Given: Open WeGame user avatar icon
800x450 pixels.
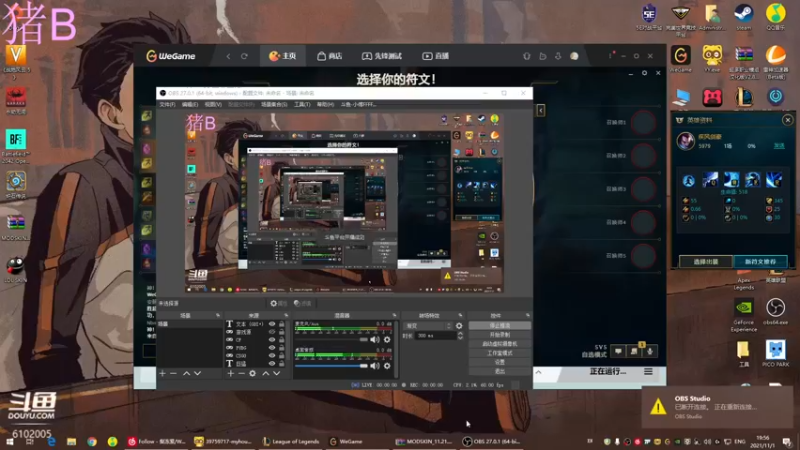Looking at the screenshot, I should pos(574,56).
